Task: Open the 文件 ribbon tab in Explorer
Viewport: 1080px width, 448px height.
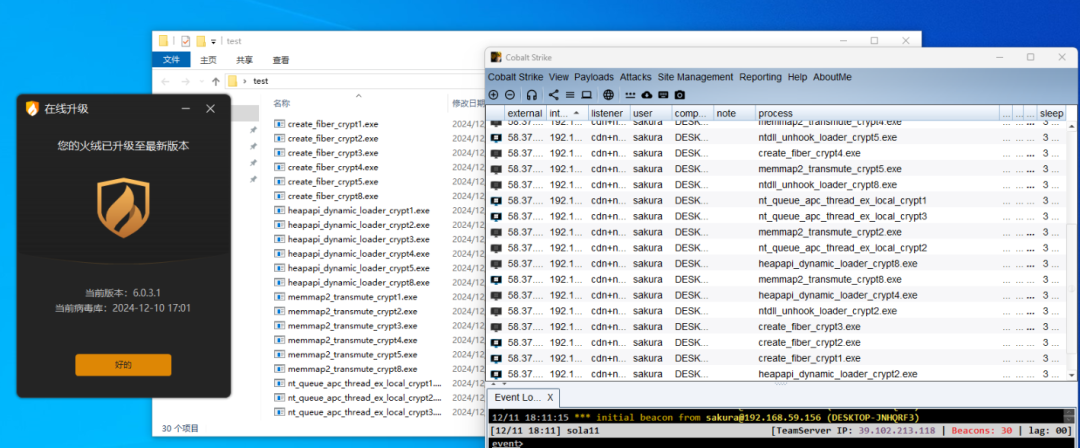Action: click(x=172, y=60)
